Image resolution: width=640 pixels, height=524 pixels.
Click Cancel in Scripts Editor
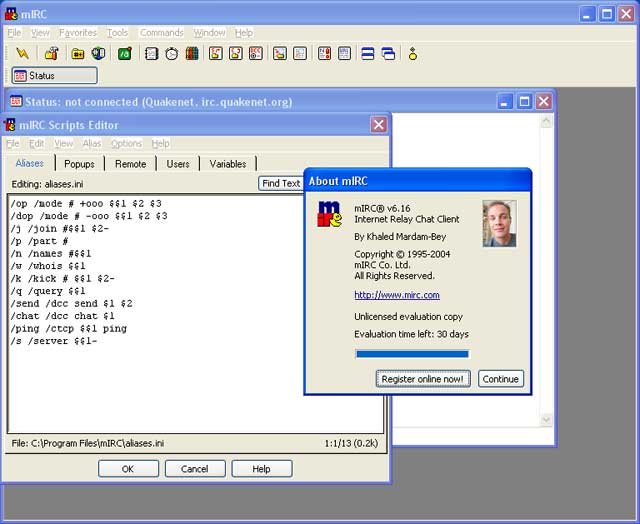[x=195, y=469]
